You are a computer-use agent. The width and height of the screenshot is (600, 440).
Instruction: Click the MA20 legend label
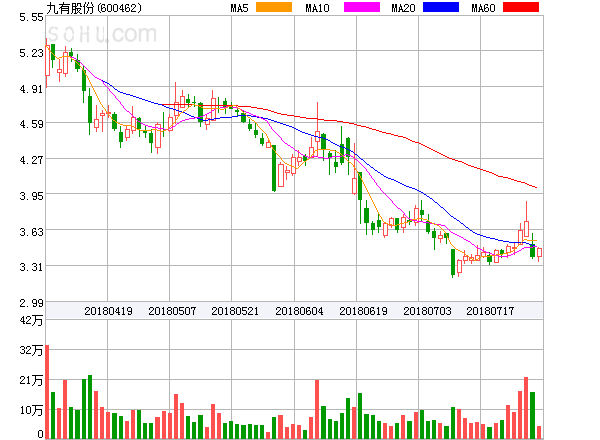(x=403, y=8)
